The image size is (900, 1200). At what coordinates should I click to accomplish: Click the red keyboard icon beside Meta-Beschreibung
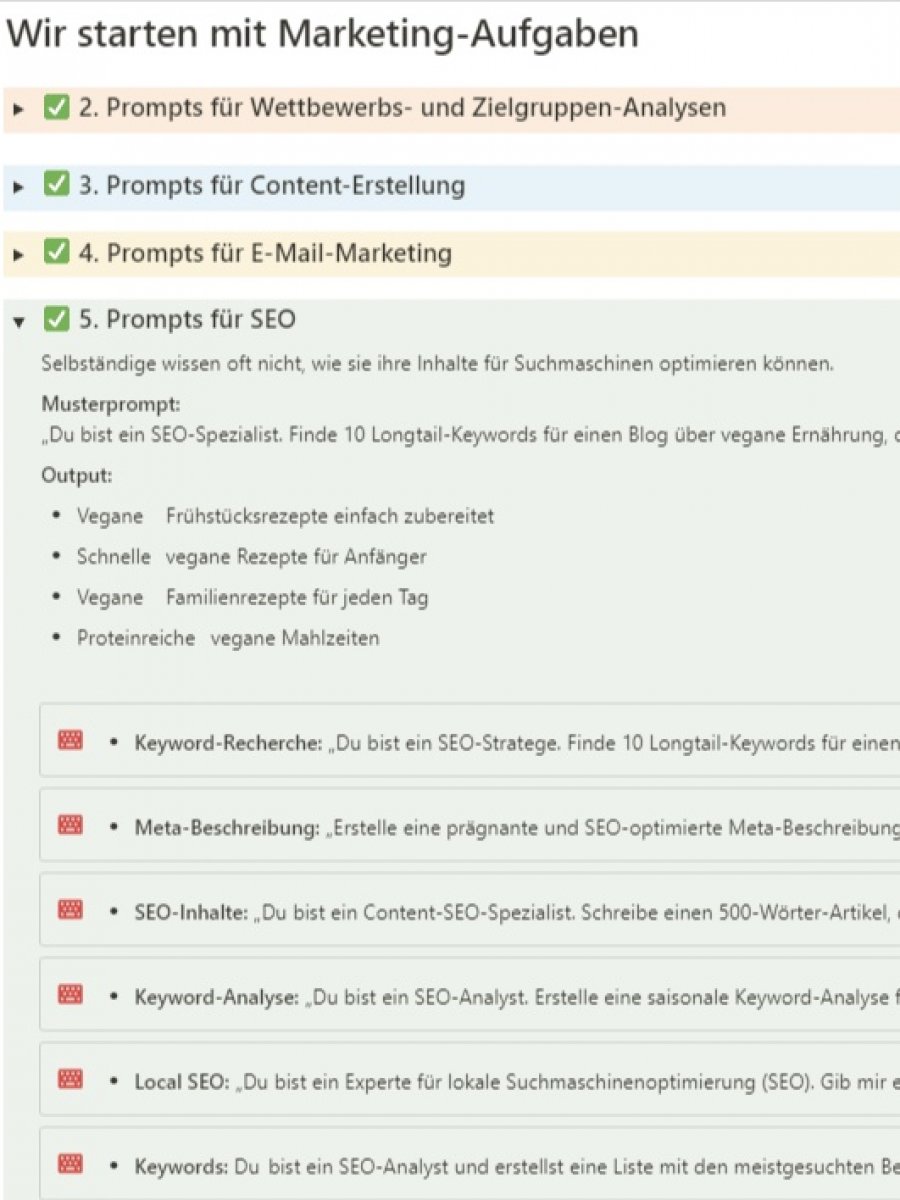tap(70, 825)
